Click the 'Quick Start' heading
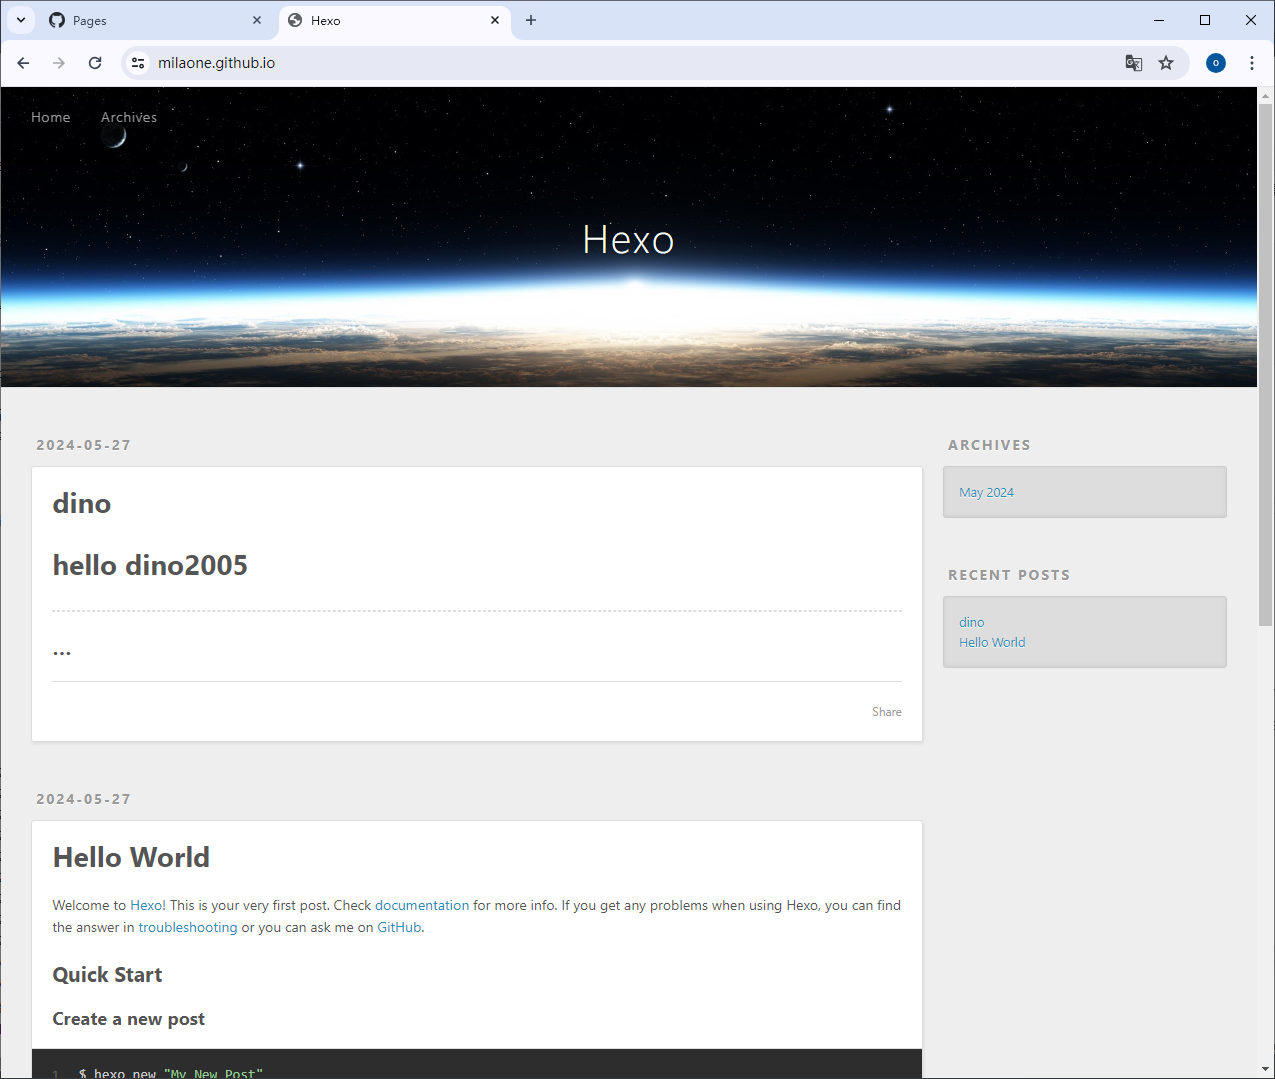Image resolution: width=1275 pixels, height=1079 pixels. click(x=107, y=975)
